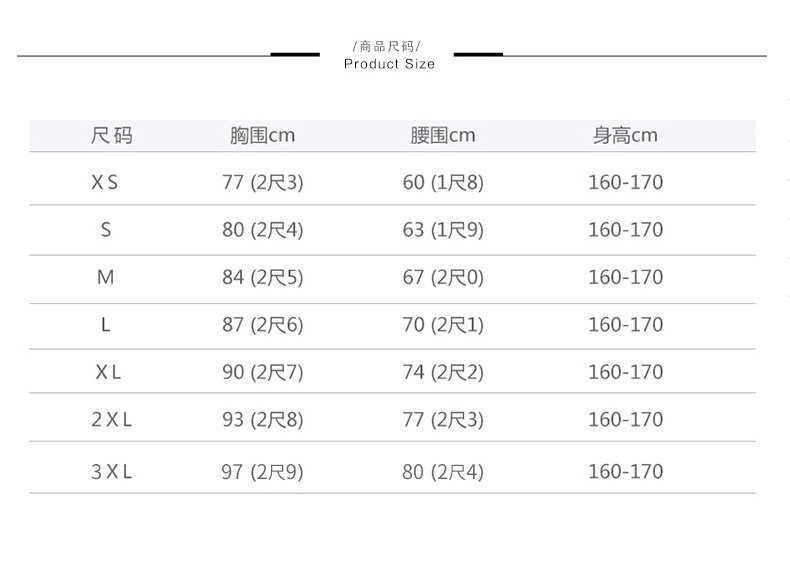Click the S size row label
This screenshot has height=562, width=790.
click(106, 230)
